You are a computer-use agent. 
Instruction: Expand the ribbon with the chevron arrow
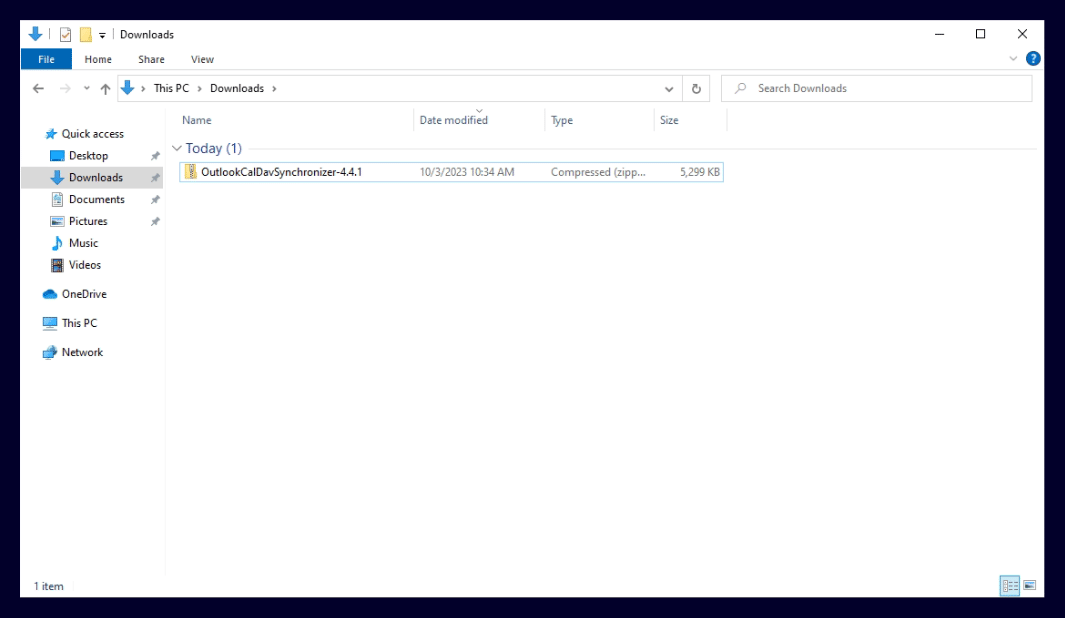click(1015, 58)
